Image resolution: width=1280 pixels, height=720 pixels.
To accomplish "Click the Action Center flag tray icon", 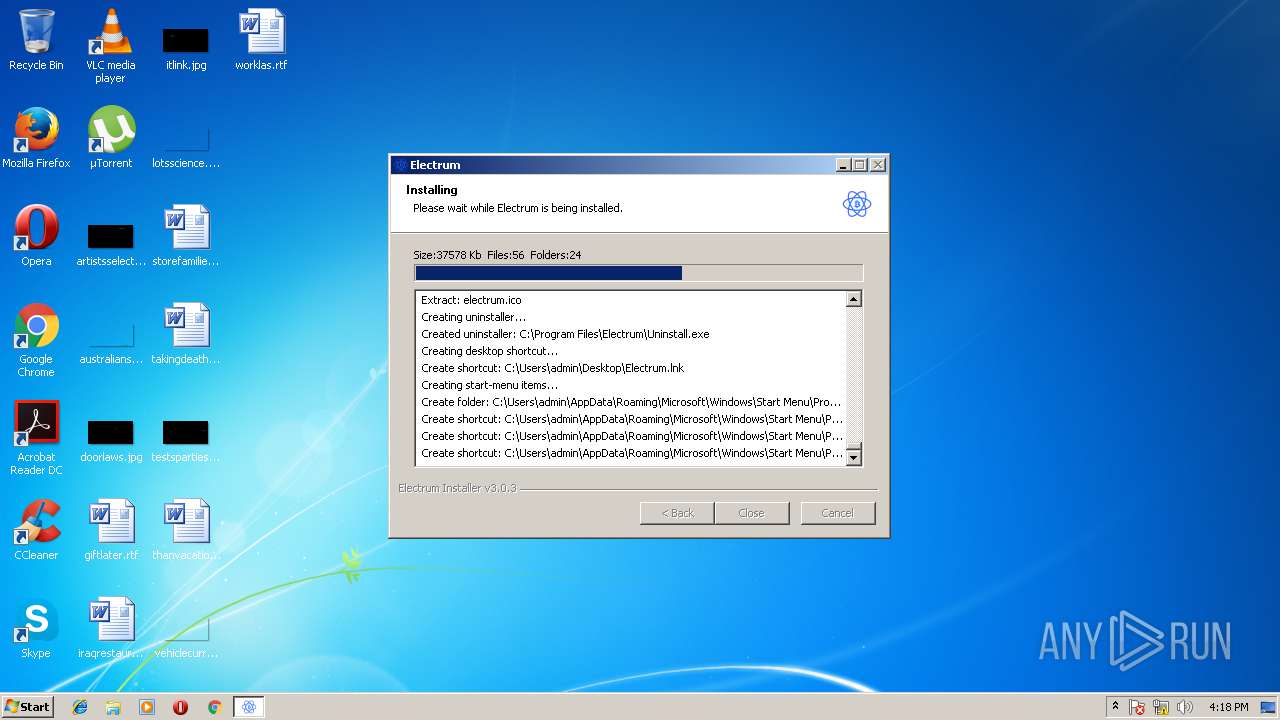I will pos(1137,707).
